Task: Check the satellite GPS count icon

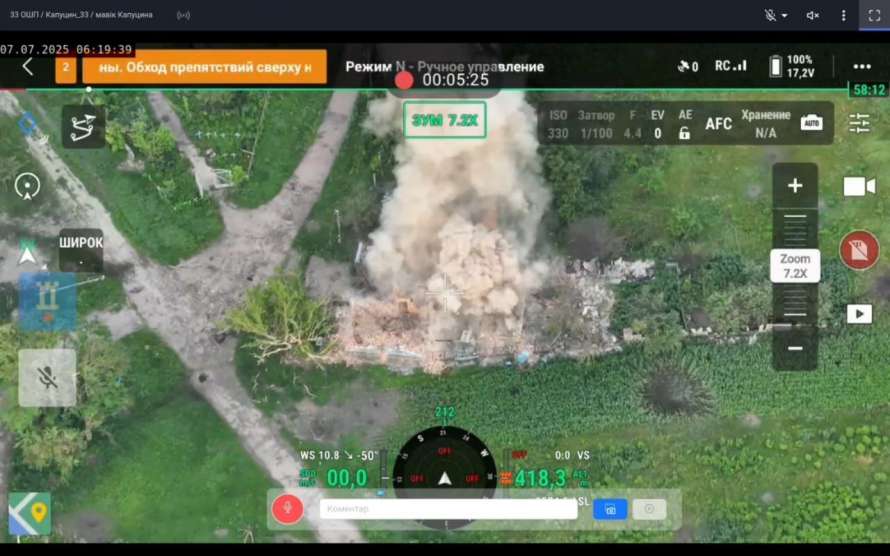Action: point(687,67)
